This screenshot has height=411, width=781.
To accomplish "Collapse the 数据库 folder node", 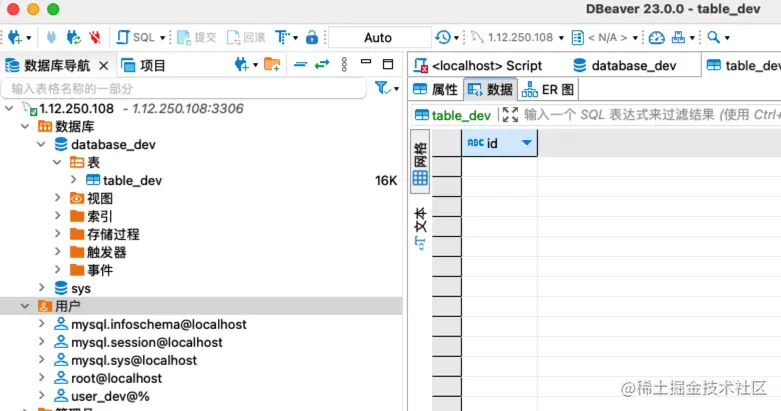I will tap(25, 126).
